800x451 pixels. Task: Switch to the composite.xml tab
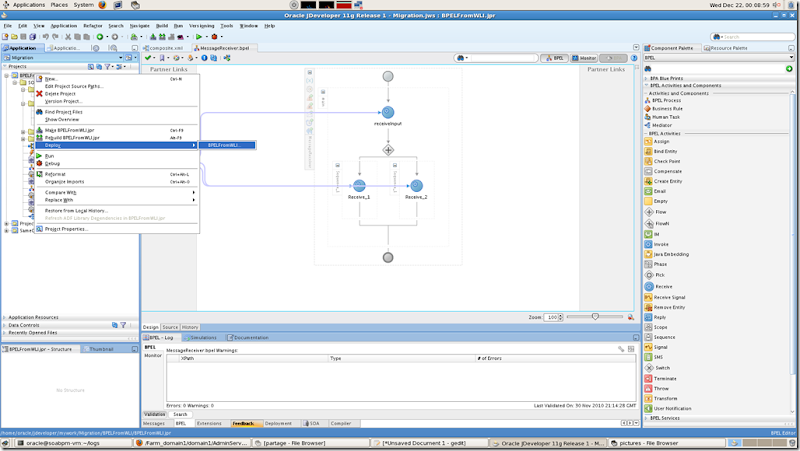(x=163, y=48)
